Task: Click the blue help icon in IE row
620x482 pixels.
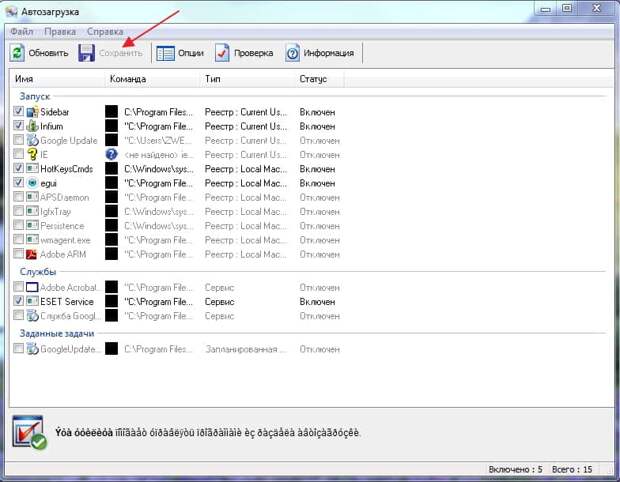Action: point(112,154)
